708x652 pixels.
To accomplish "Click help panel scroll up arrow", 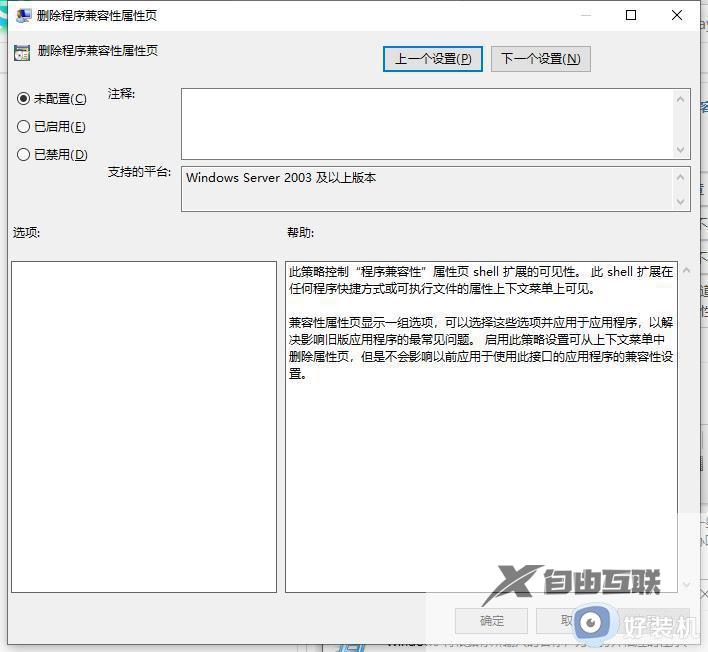I will pyautogui.click(x=686, y=270).
